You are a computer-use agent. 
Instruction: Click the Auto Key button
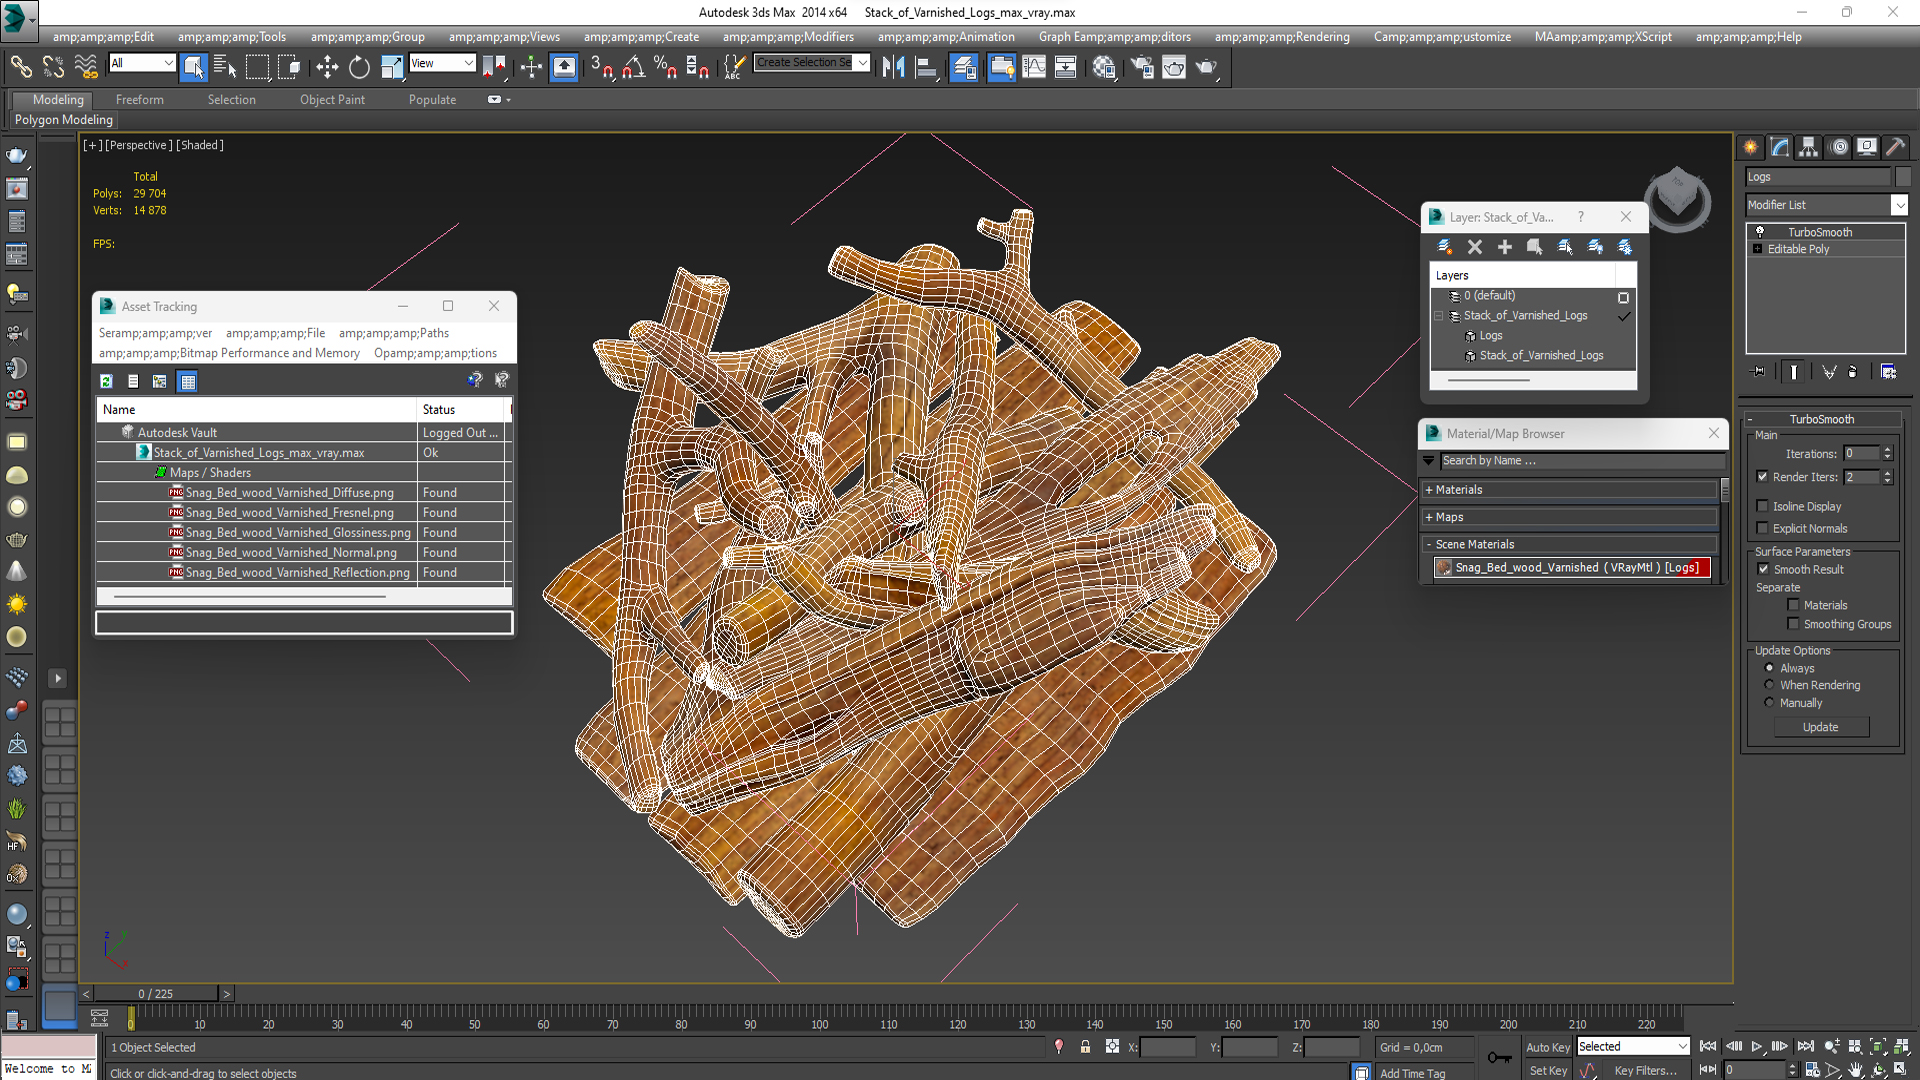click(x=1547, y=1047)
